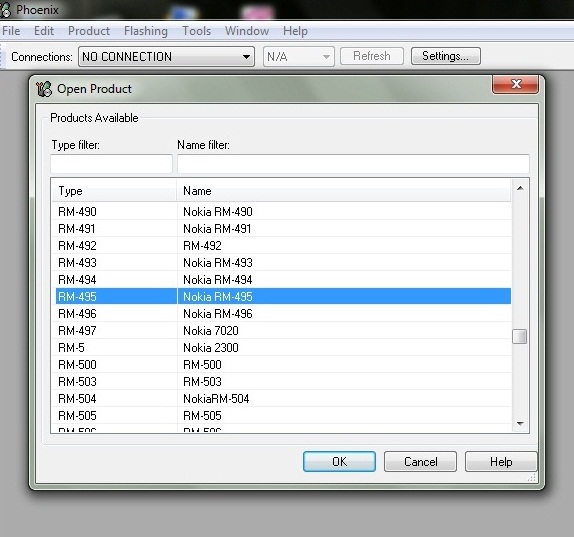Confirm selection with the OK button
This screenshot has width=574, height=537.
pos(339,462)
